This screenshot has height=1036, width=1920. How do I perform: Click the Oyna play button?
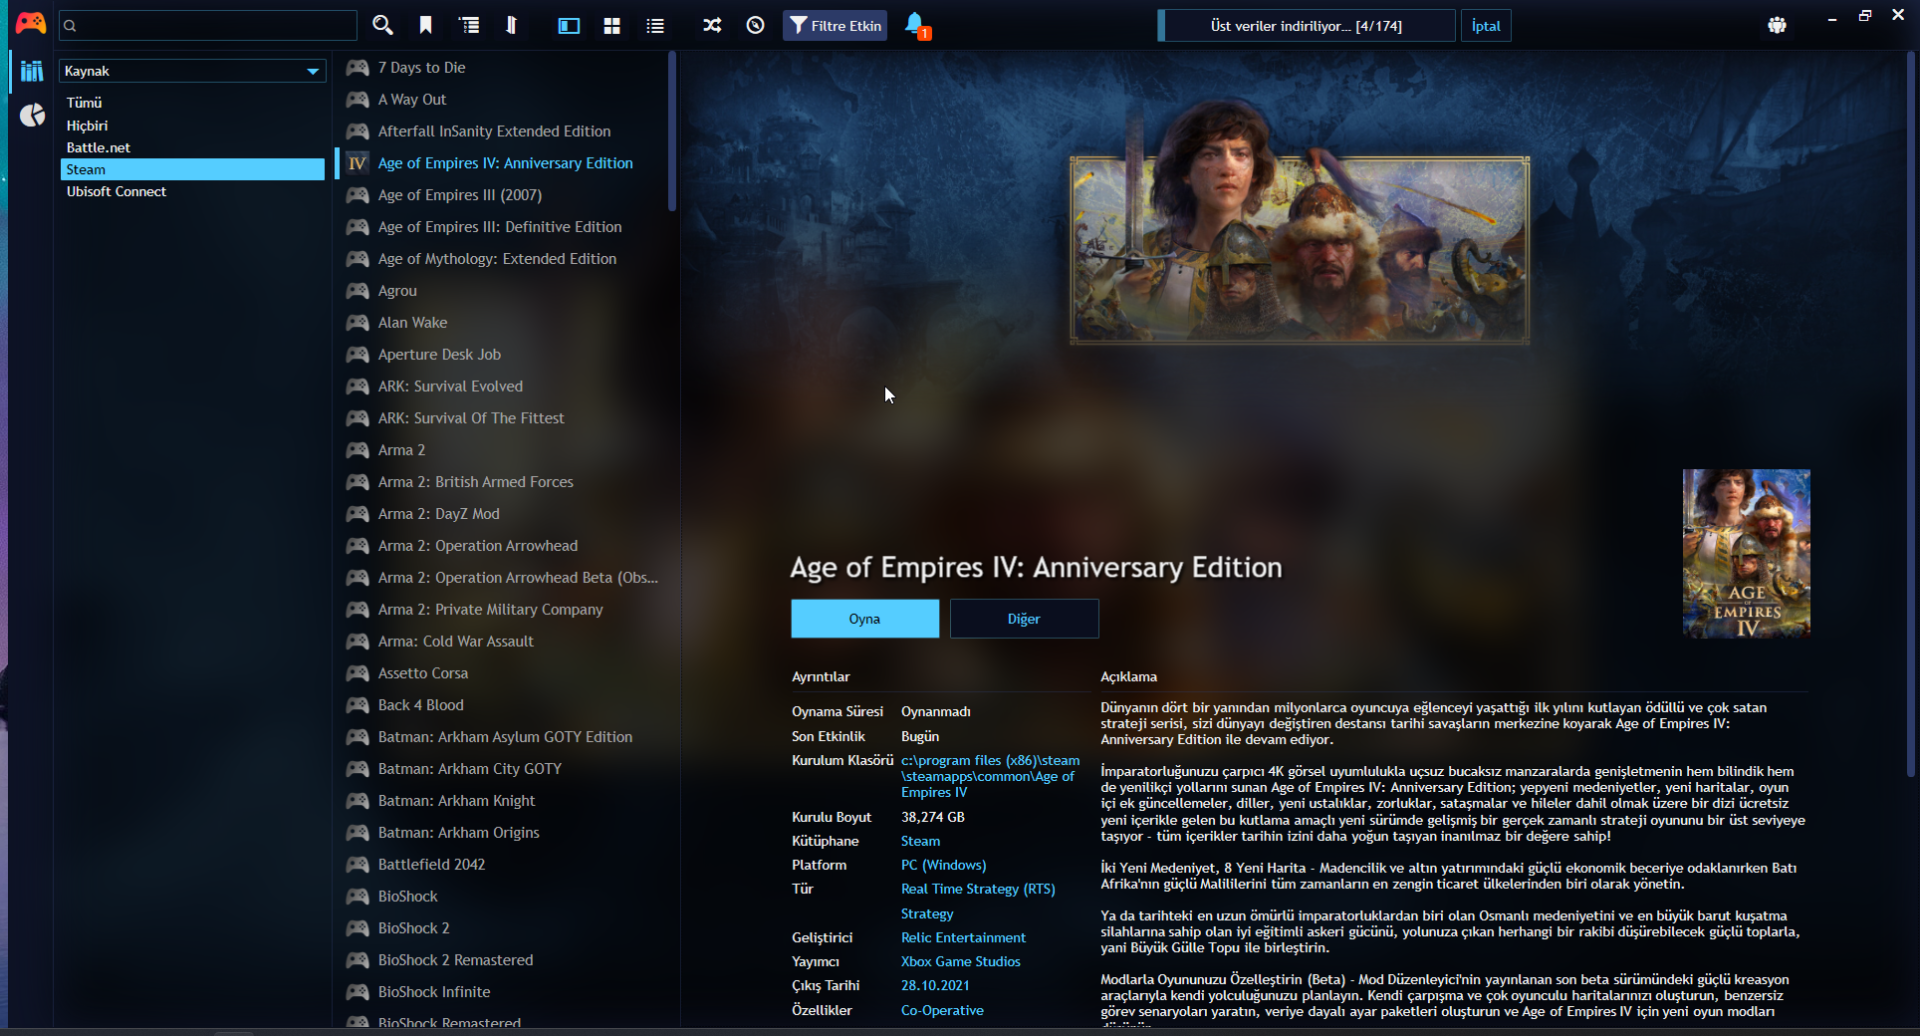pos(865,619)
